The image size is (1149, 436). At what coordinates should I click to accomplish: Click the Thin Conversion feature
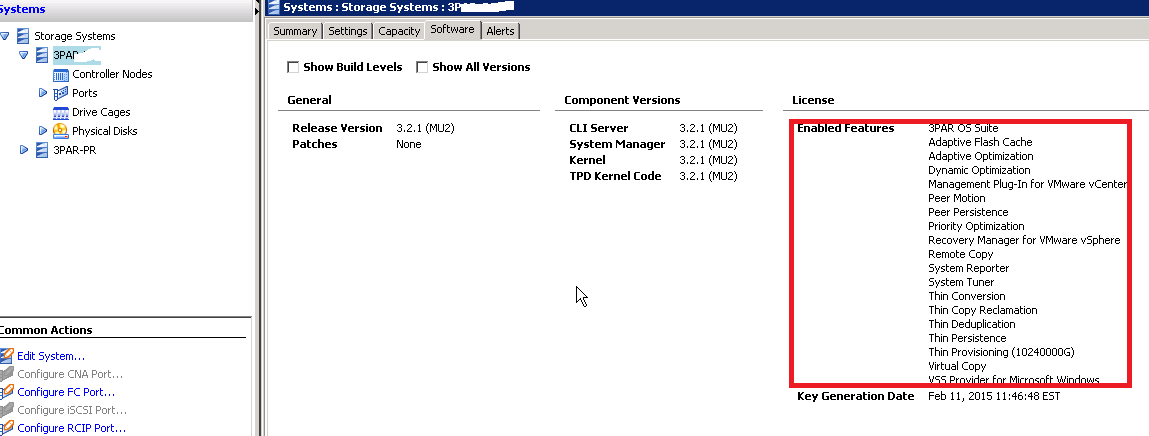point(967,296)
